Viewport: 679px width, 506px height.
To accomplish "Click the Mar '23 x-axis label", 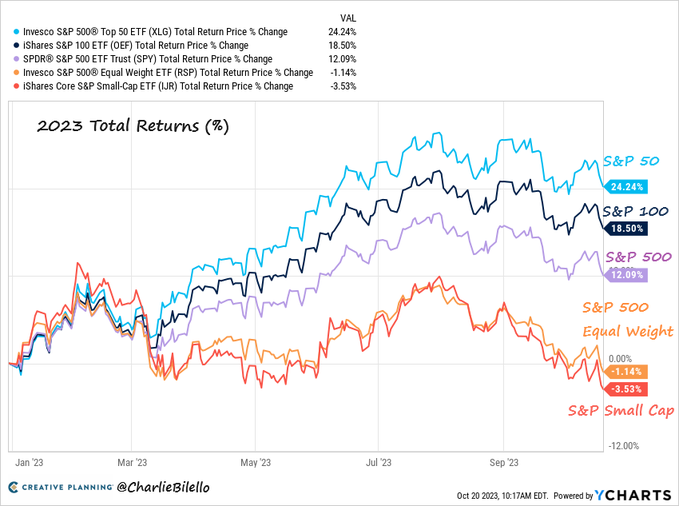I will 132,462.
